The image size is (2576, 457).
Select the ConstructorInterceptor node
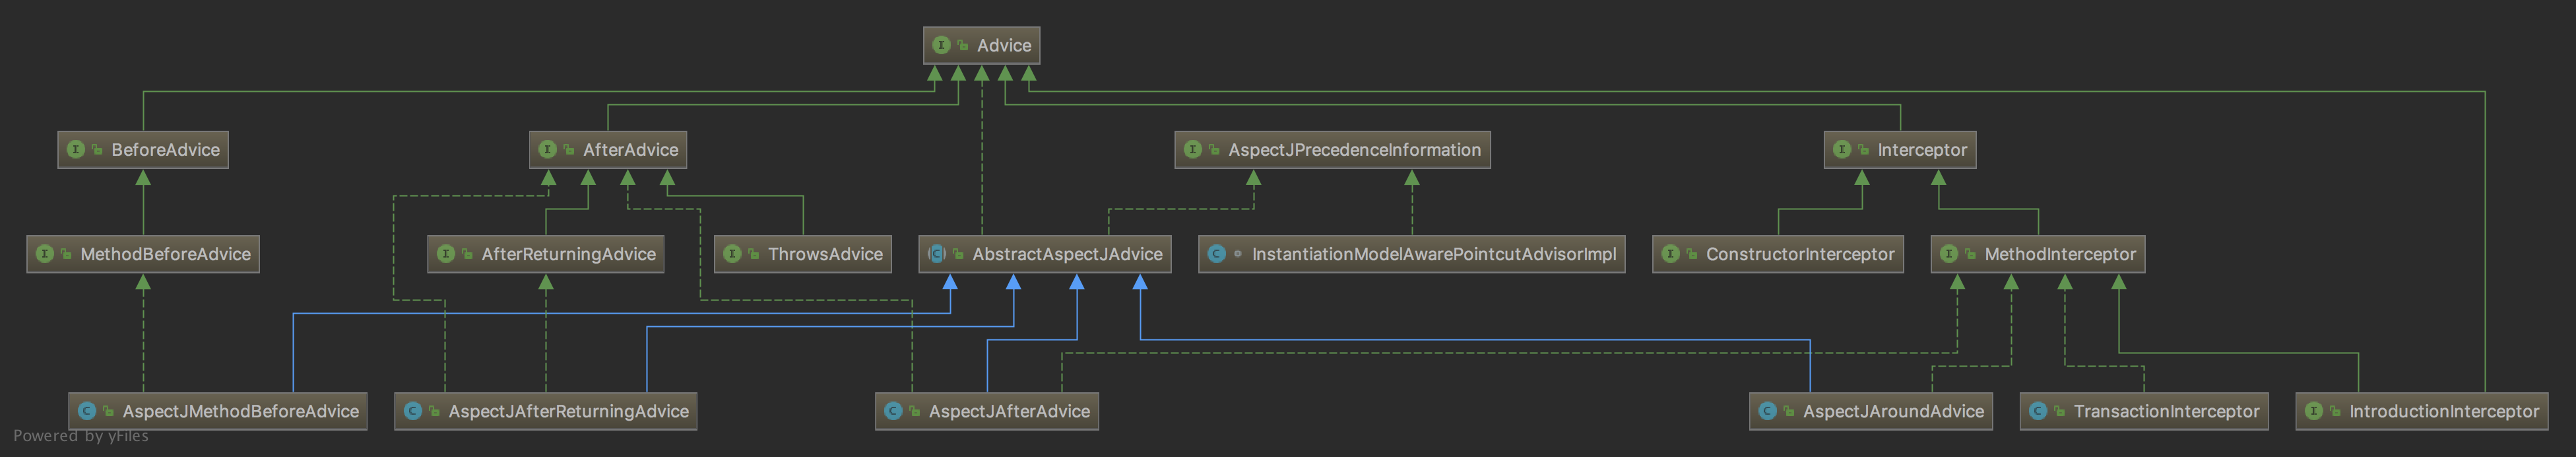tap(1777, 254)
